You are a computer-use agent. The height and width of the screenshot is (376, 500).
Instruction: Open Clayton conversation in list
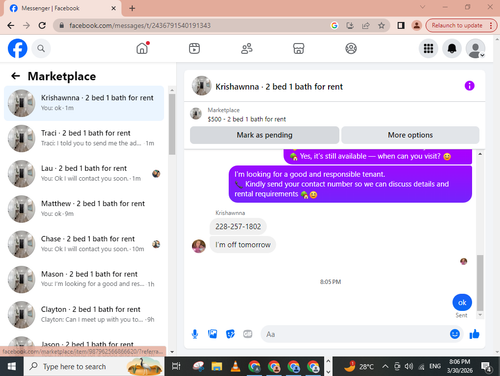click(x=84, y=315)
